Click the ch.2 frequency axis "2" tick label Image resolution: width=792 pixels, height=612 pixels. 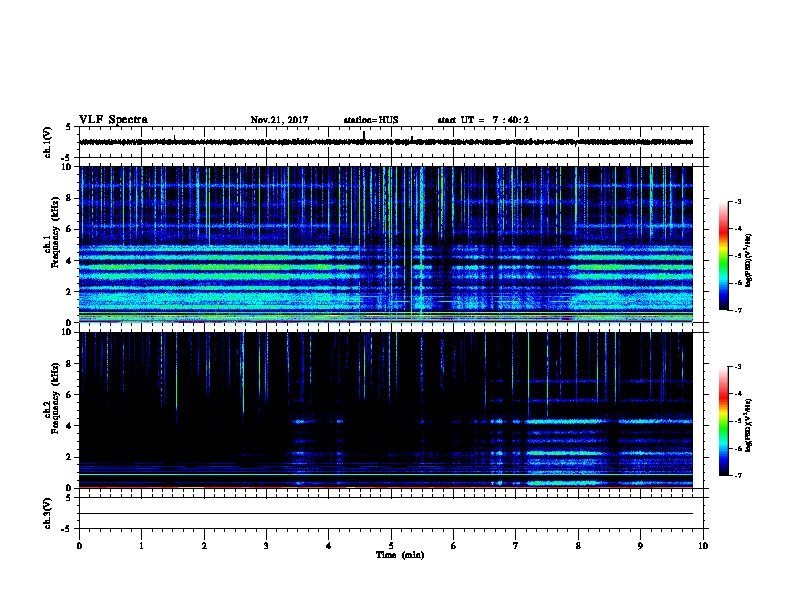click(x=70, y=457)
